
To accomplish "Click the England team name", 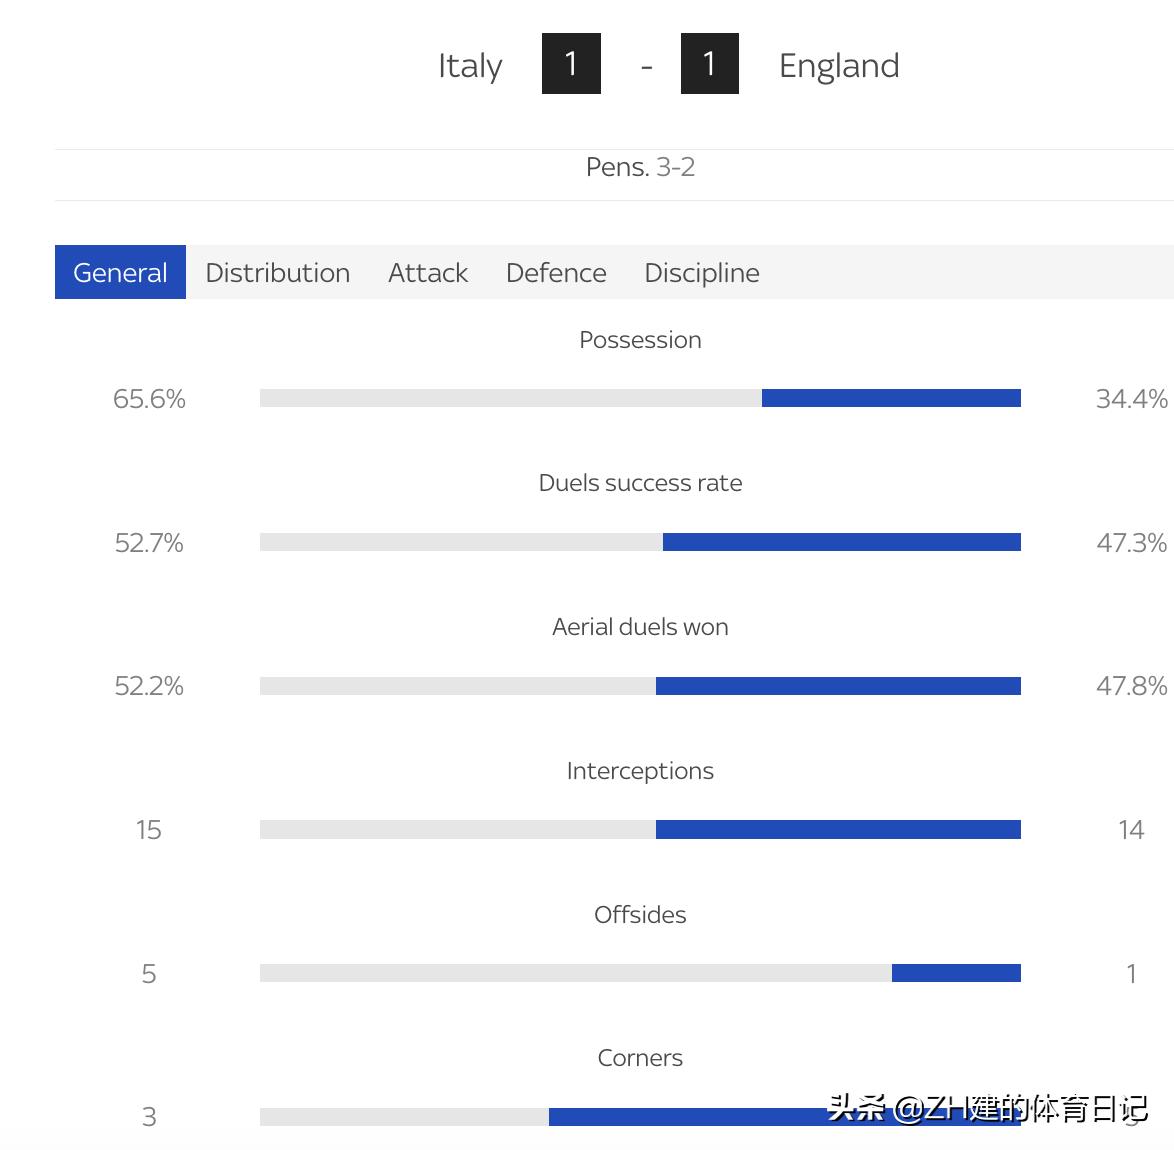I will pos(839,66).
